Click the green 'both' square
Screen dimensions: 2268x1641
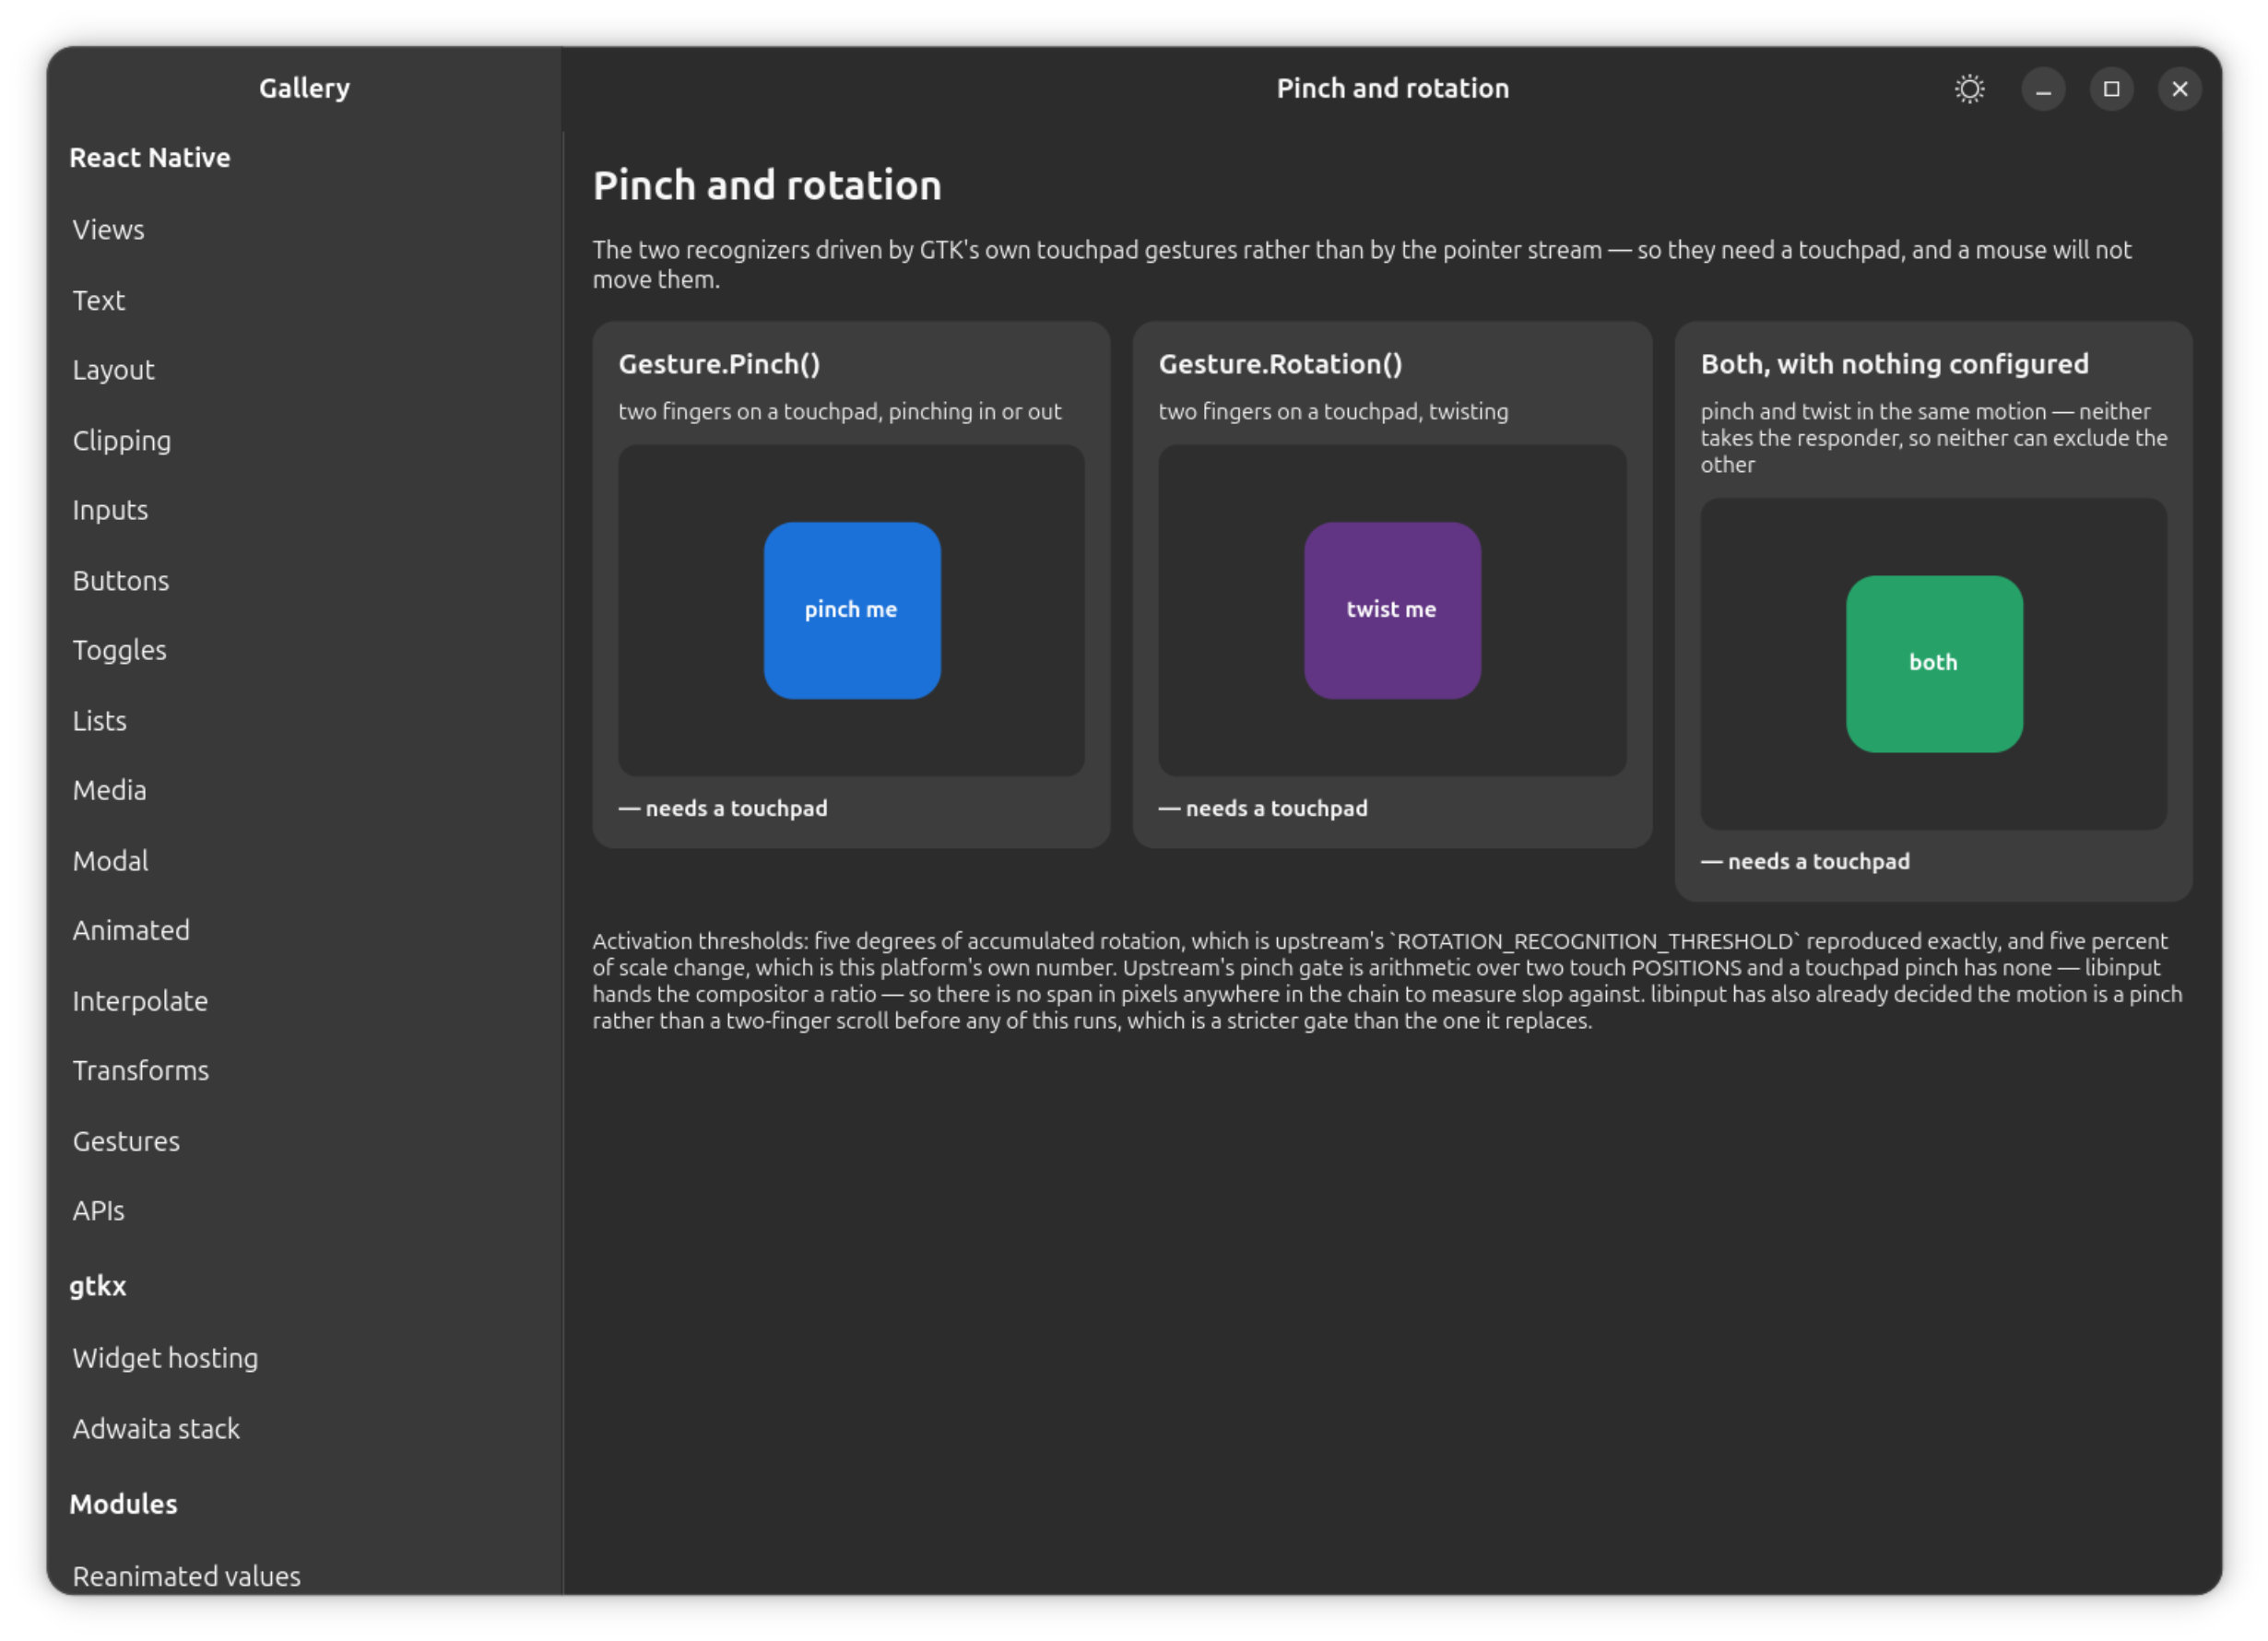(1934, 664)
